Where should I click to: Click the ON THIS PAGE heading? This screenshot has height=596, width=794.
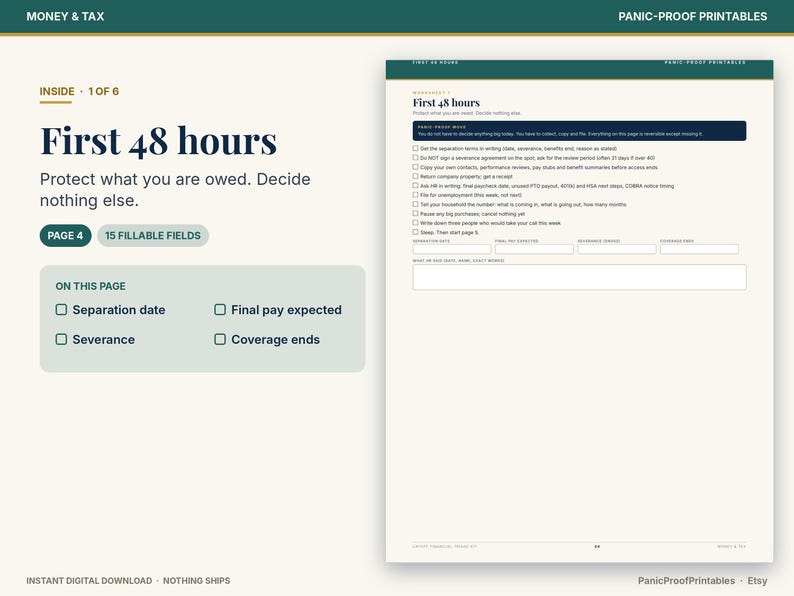point(91,286)
